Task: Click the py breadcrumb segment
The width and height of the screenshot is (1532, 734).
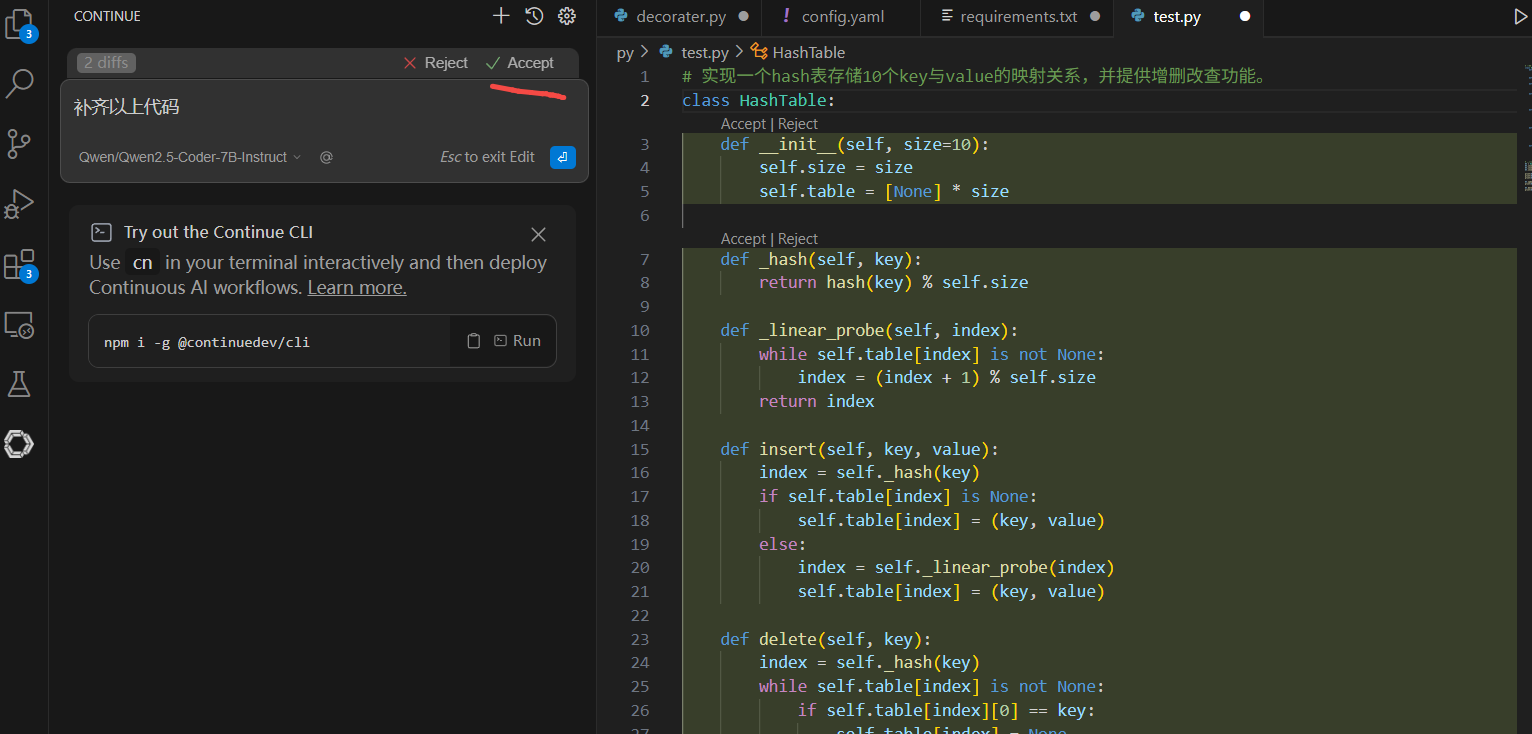Action: coord(625,52)
